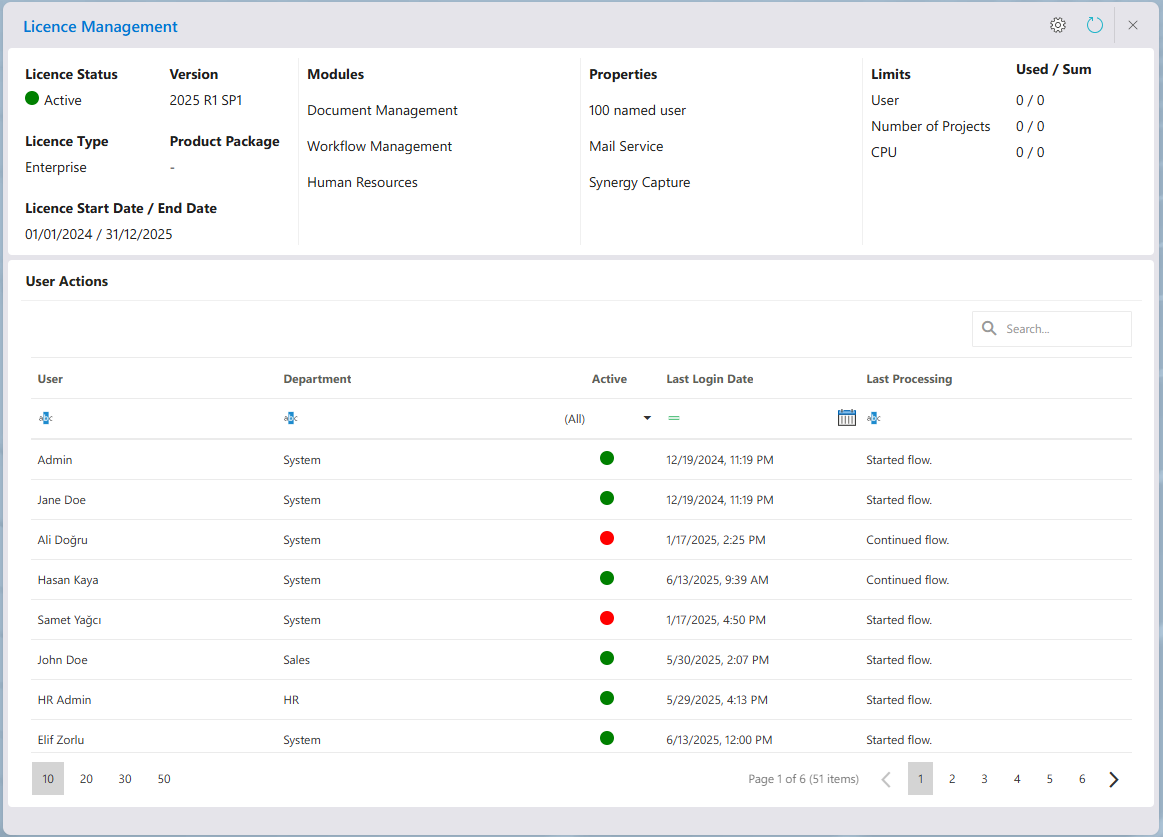Sort by Last Processing column header

(909, 379)
